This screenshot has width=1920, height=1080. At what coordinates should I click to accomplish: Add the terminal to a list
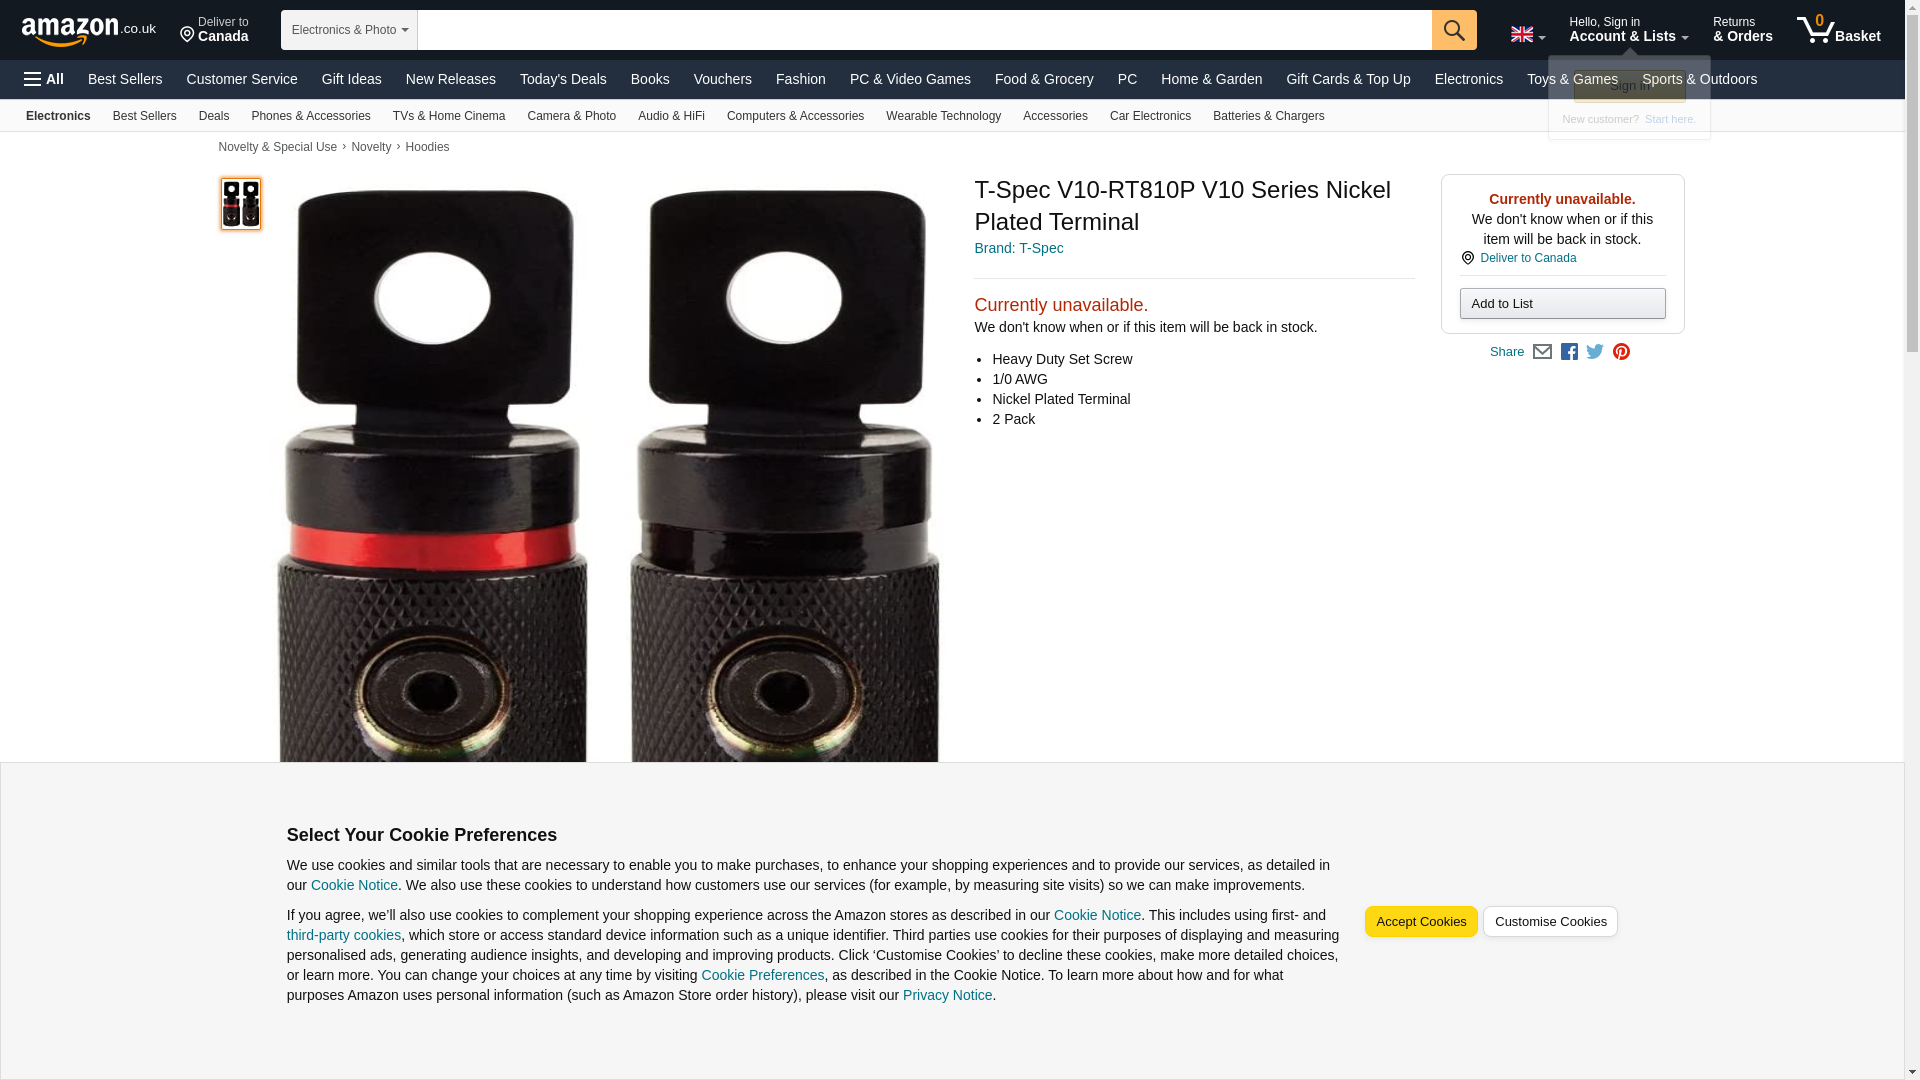[1562, 304]
